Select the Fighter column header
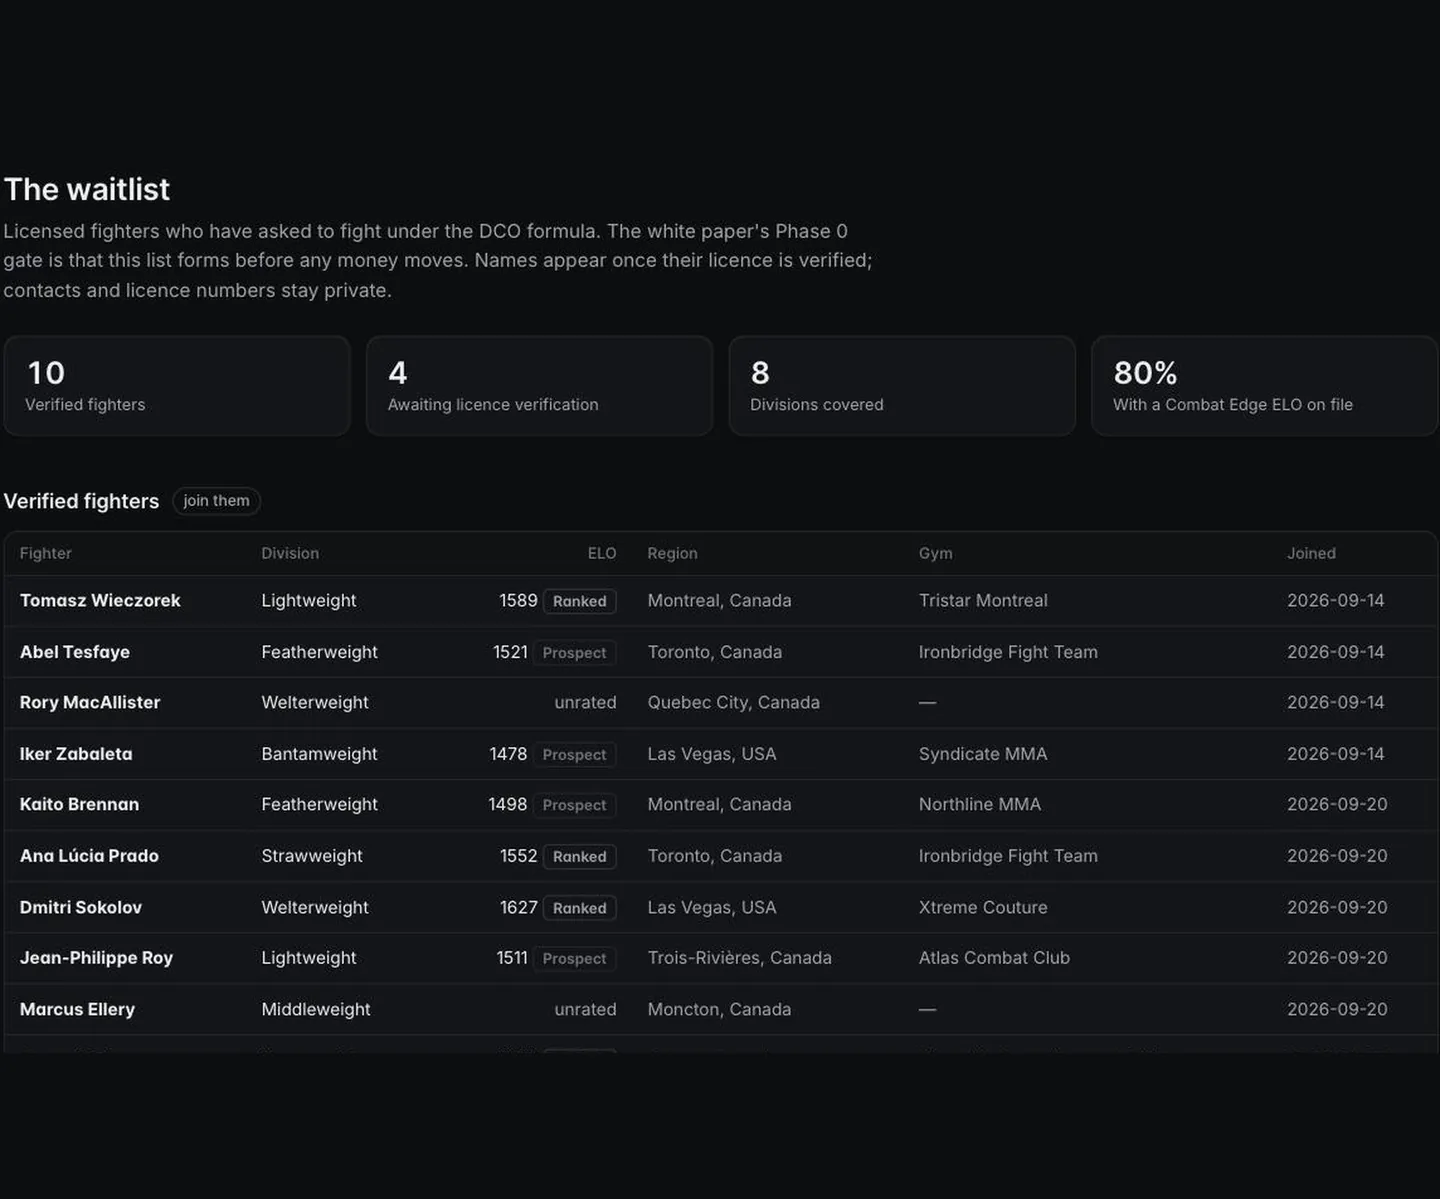The width and height of the screenshot is (1440, 1199). click(46, 553)
